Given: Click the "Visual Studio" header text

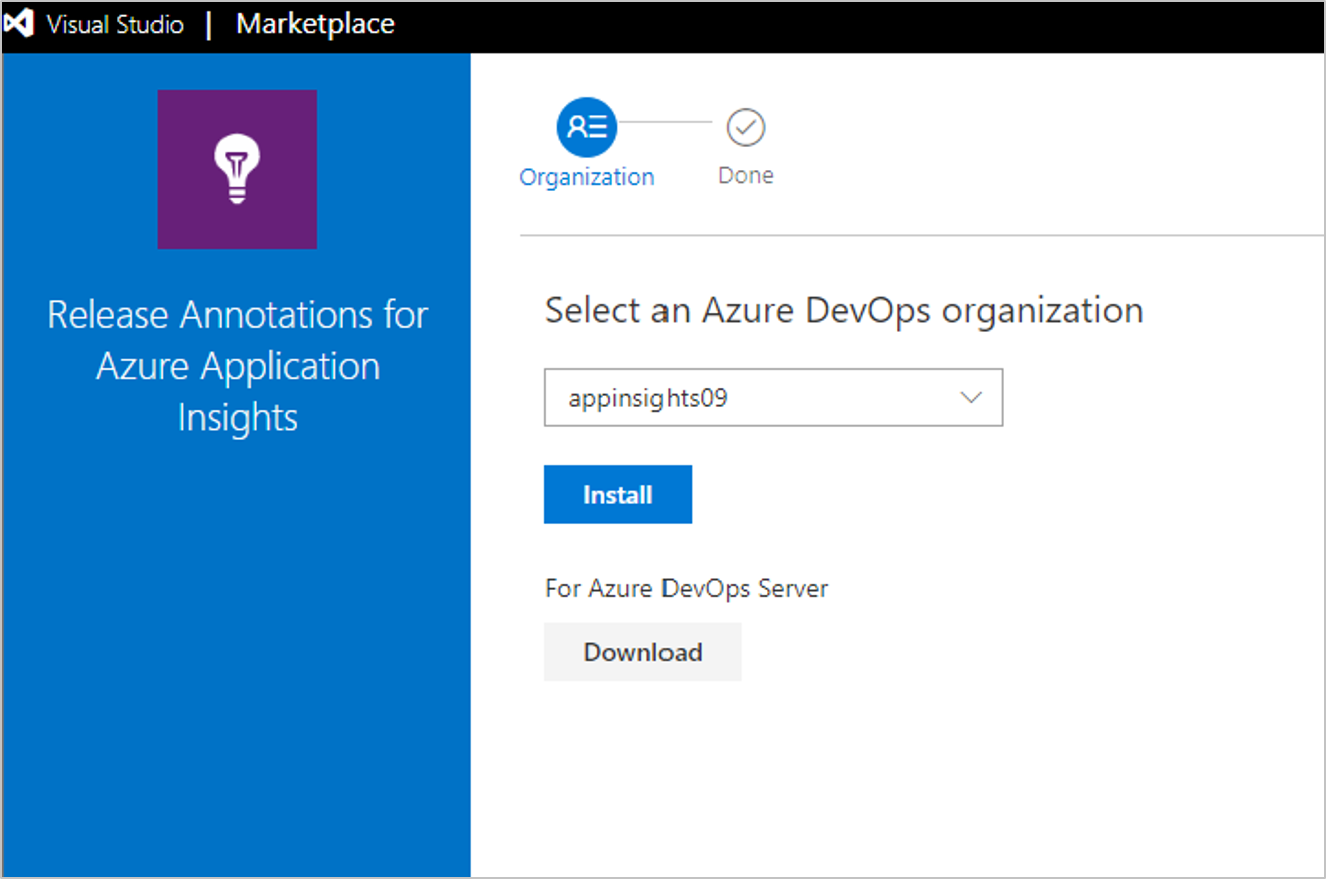Looking at the screenshot, I should click(x=115, y=25).
